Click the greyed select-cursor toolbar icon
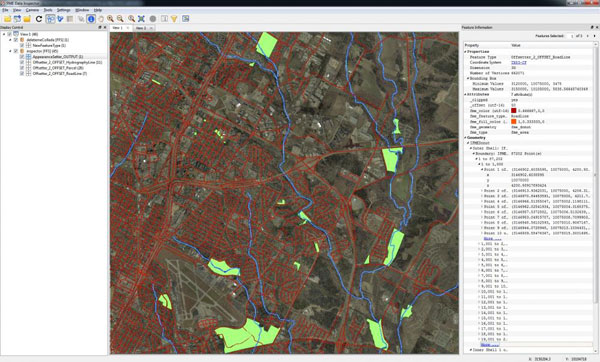 [81, 19]
